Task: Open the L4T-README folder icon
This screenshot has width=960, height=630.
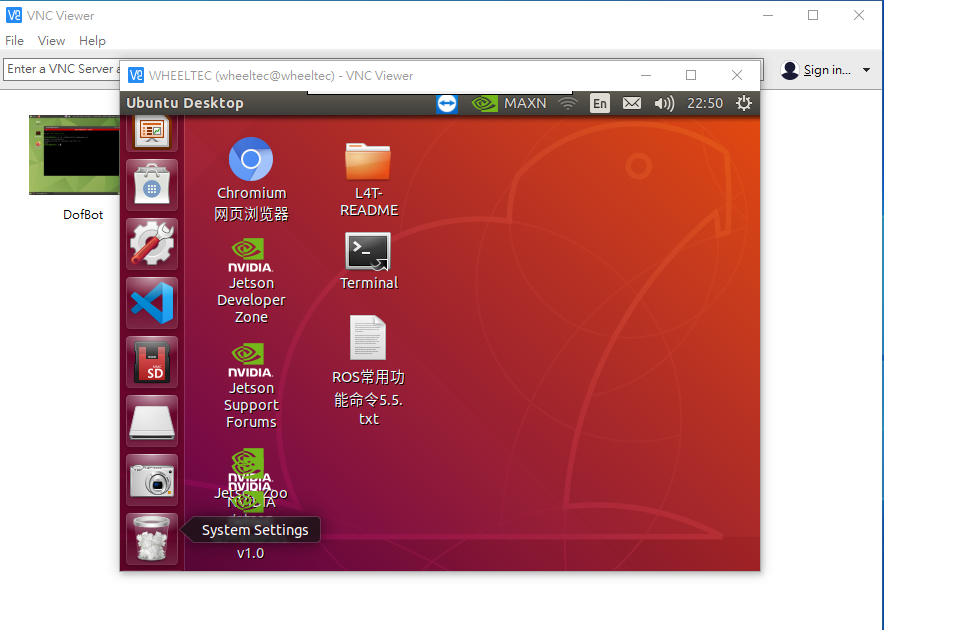Action: [368, 162]
